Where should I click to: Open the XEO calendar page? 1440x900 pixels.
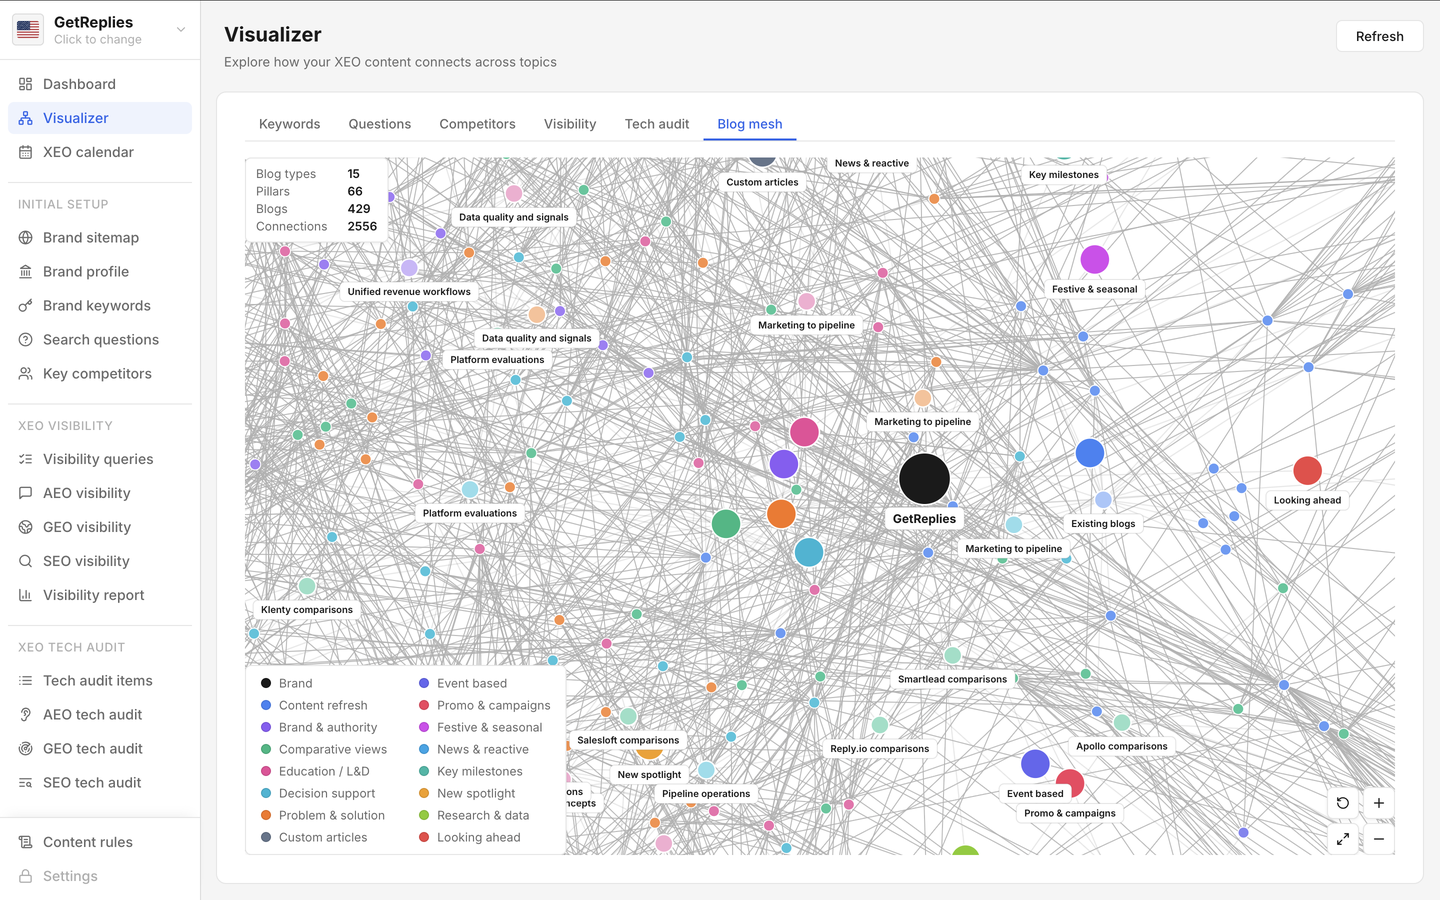click(x=100, y=152)
